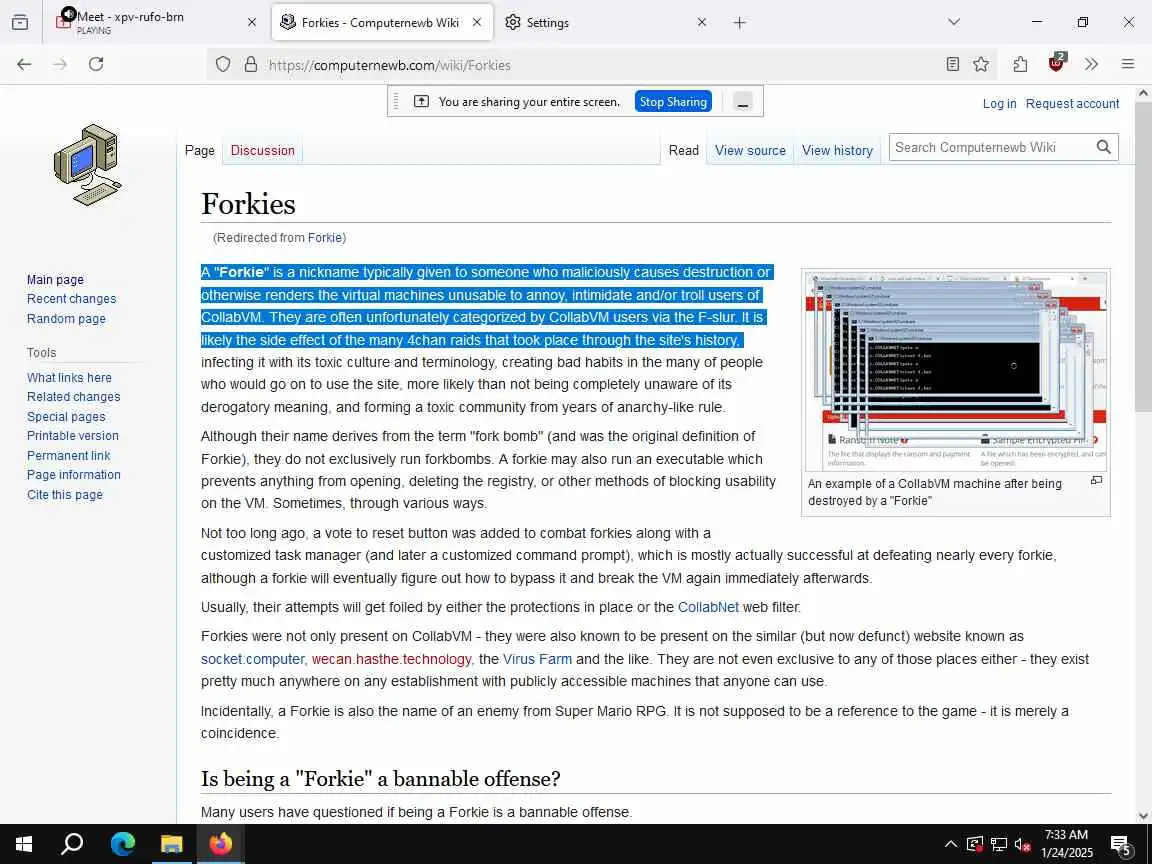Open the View source tab
Viewport: 1152px width, 864px height.
pyautogui.click(x=750, y=151)
